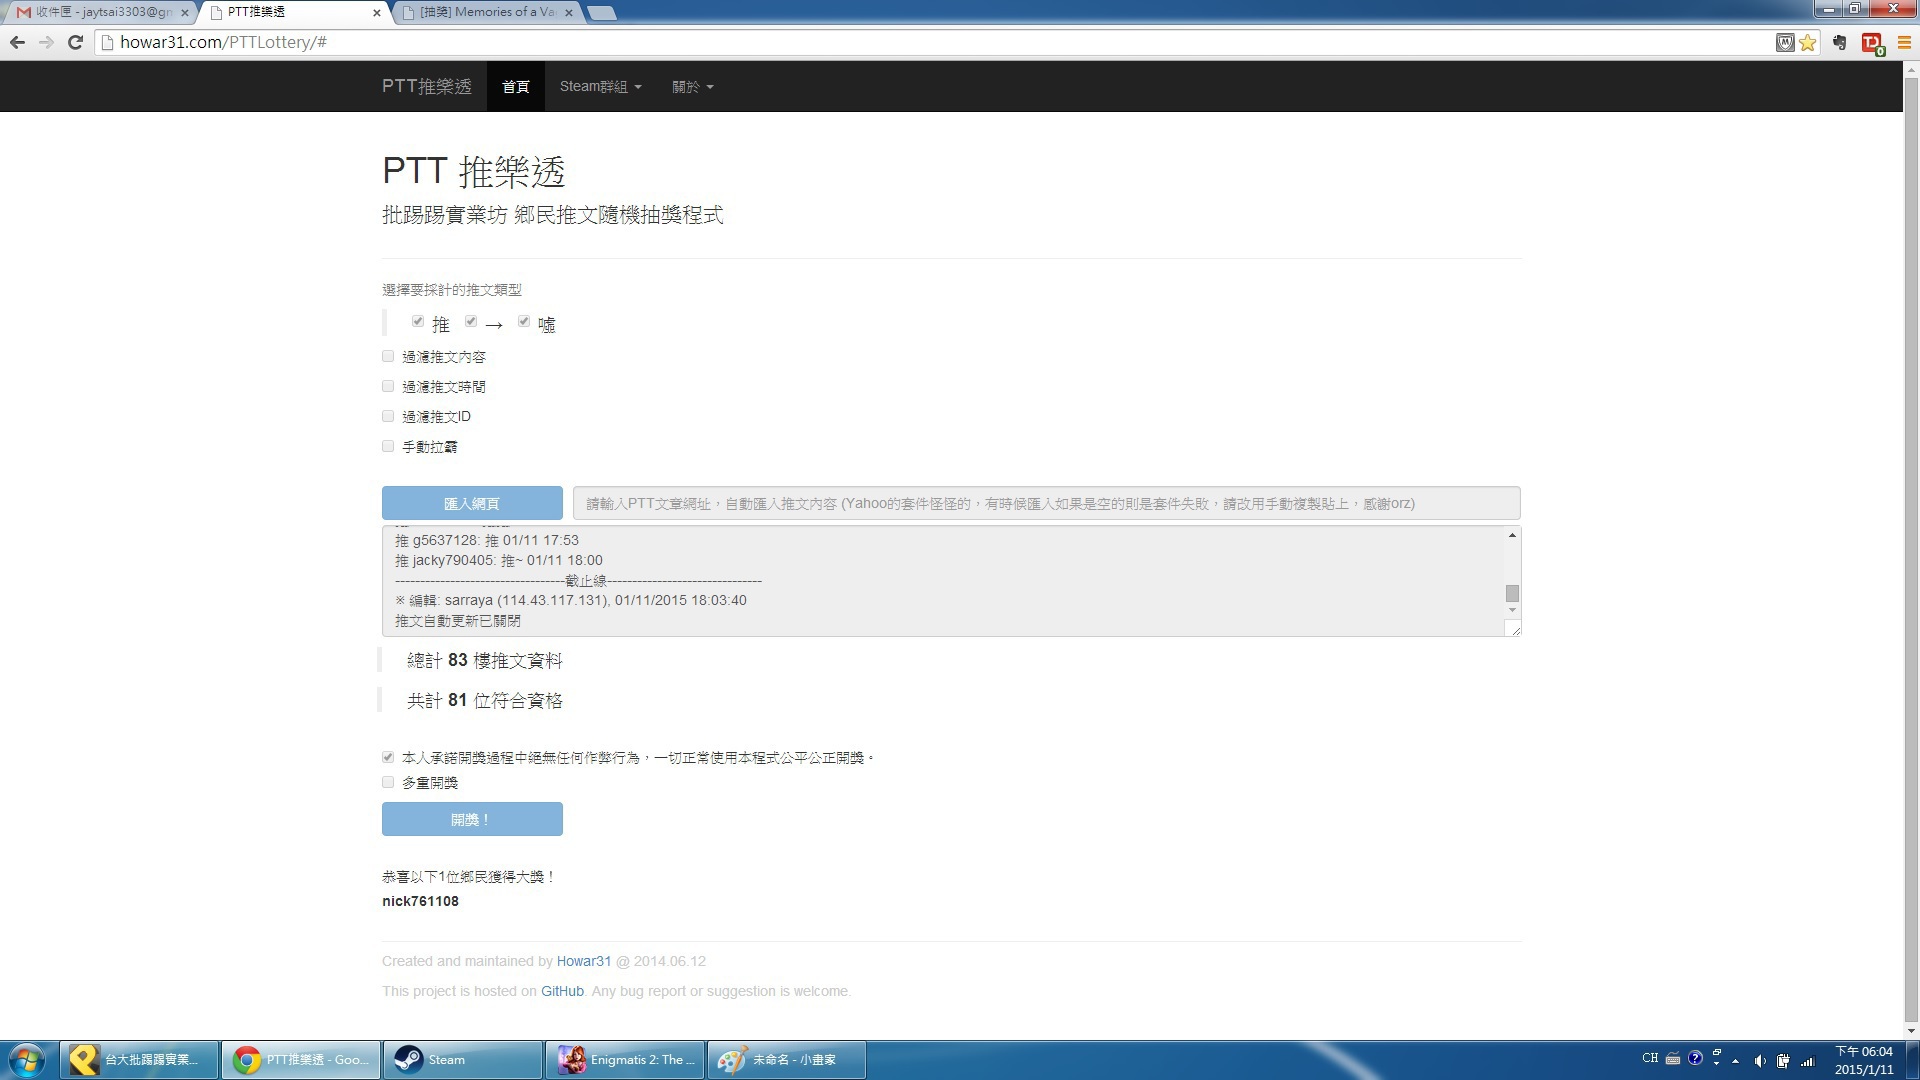The height and width of the screenshot is (1080, 1920).
Task: Expand the Steam群組 dropdown menu
Action: tap(600, 86)
